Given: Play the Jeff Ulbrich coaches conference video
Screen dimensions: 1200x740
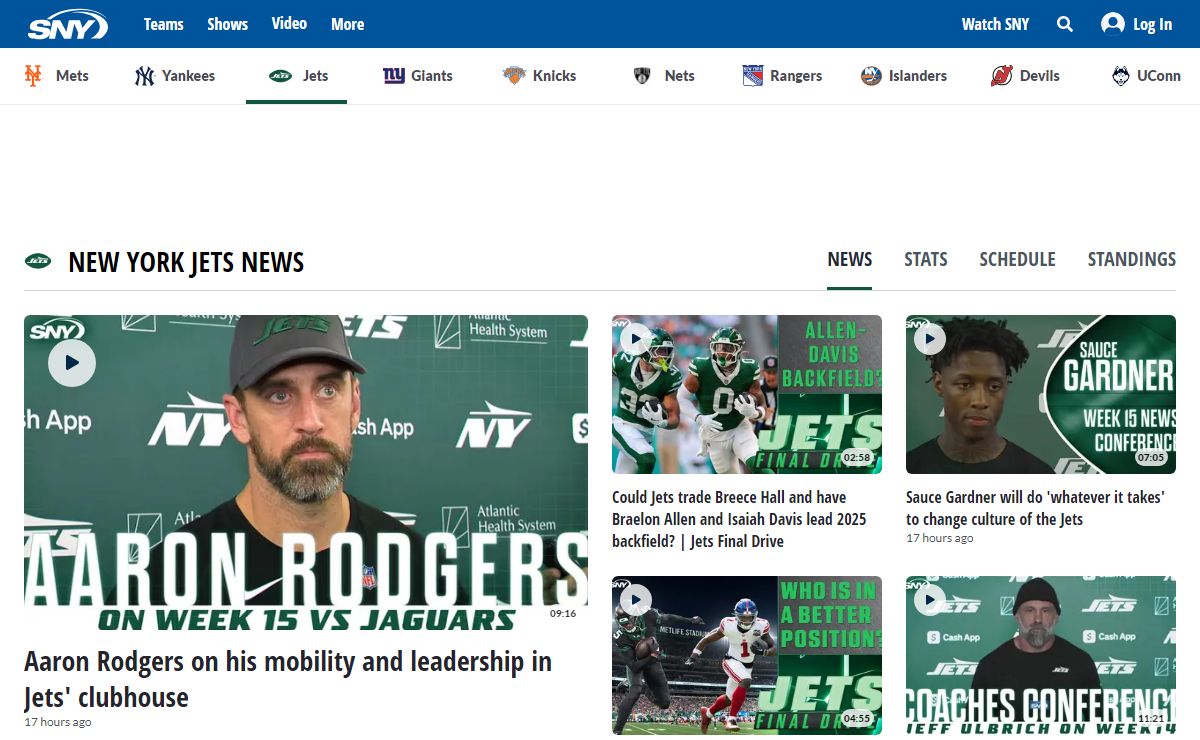Looking at the screenshot, I should 930,600.
